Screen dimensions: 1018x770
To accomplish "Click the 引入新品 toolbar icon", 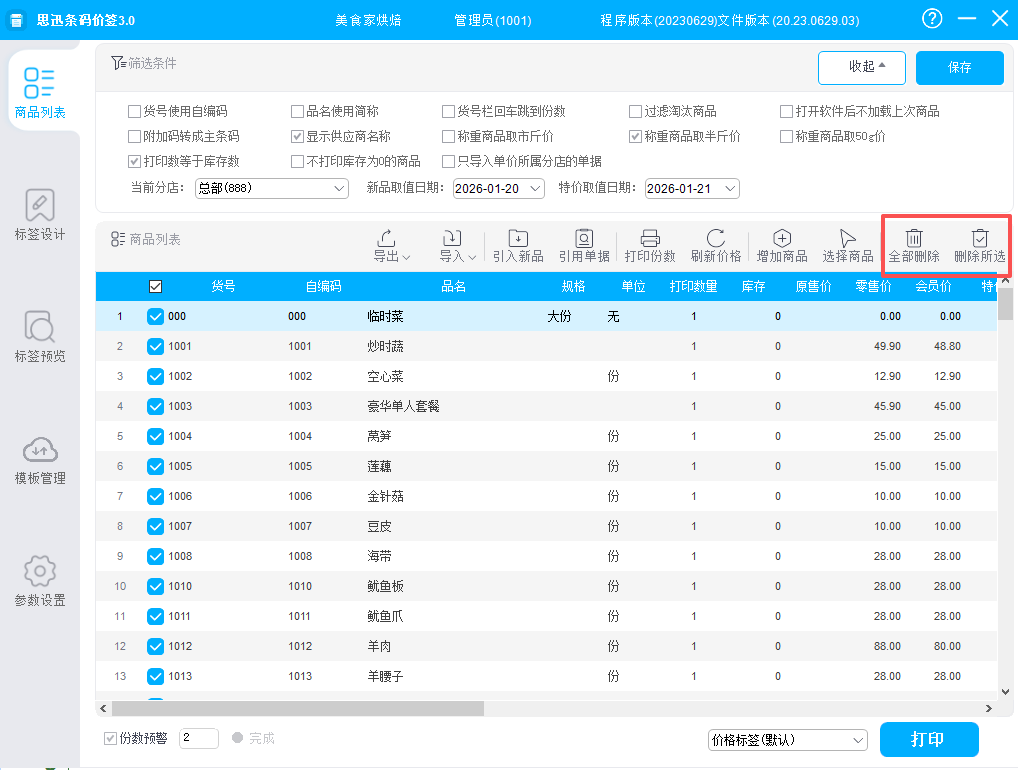I will pyautogui.click(x=518, y=239).
